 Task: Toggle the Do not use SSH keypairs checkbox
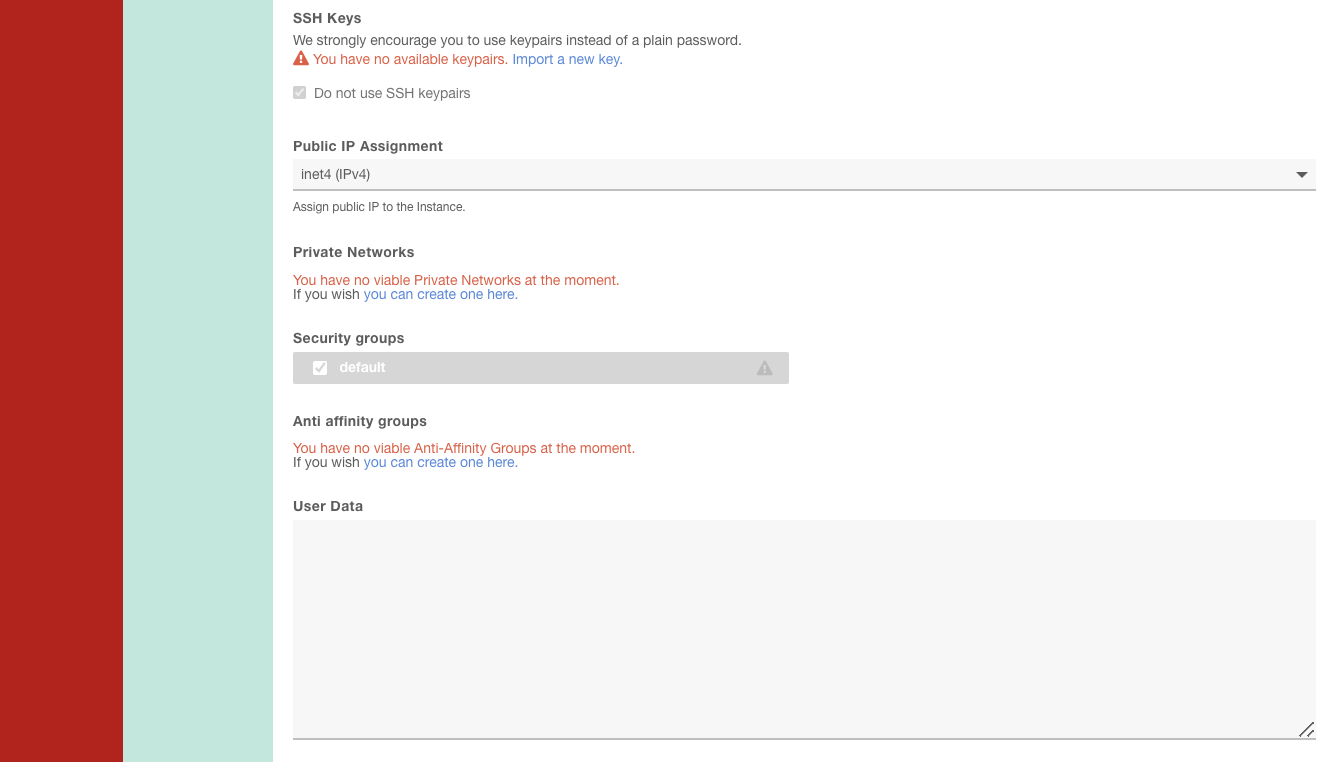tap(300, 93)
